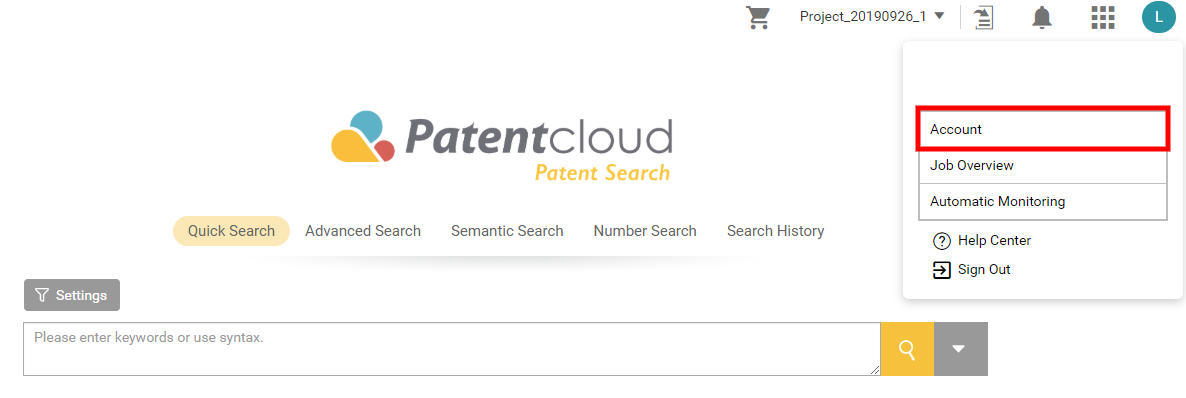Expand the search options dropdown arrow
Image resolution: width=1186 pixels, height=398 pixels.
(x=961, y=349)
